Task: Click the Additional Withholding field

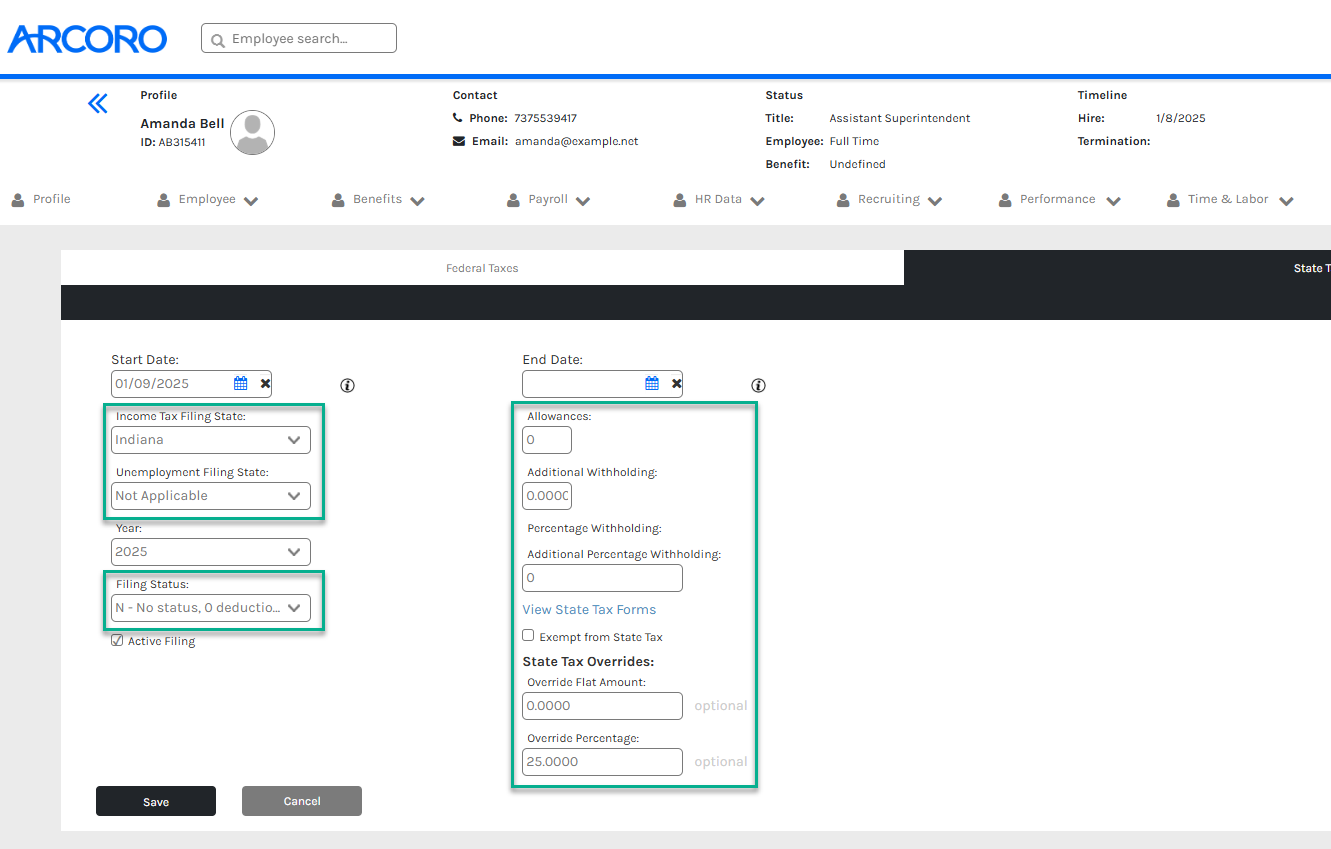Action: click(x=547, y=496)
